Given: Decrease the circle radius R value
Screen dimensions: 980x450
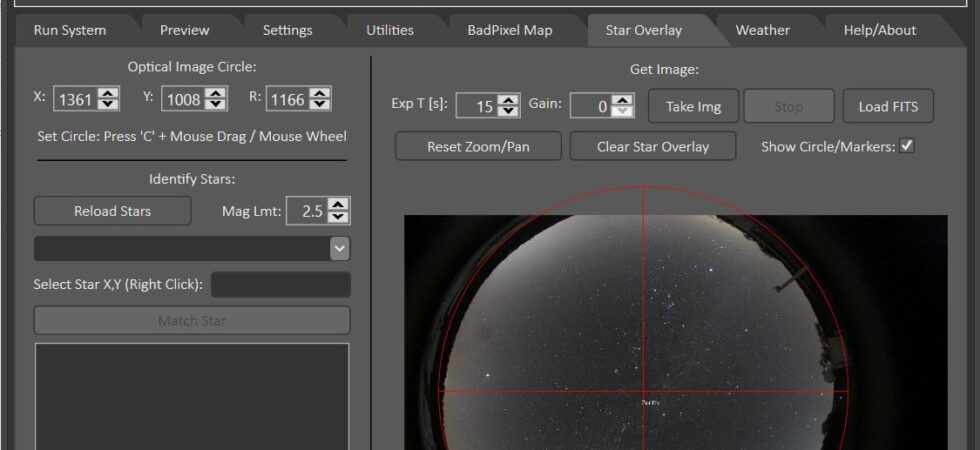Looking at the screenshot, I should click(x=320, y=104).
